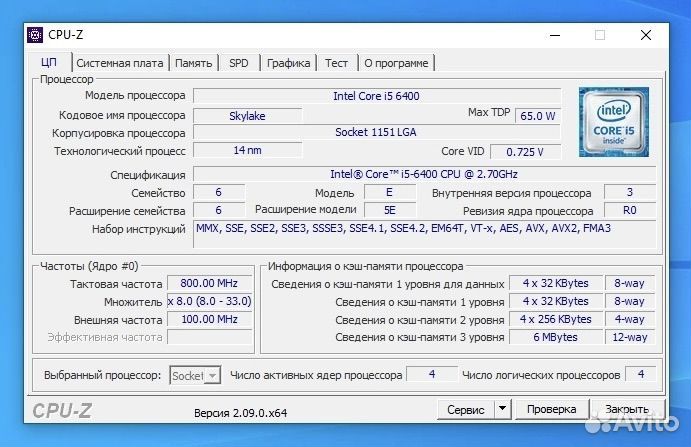
Task: Click the 0.725 V Core VID value
Action: pyautogui.click(x=525, y=152)
